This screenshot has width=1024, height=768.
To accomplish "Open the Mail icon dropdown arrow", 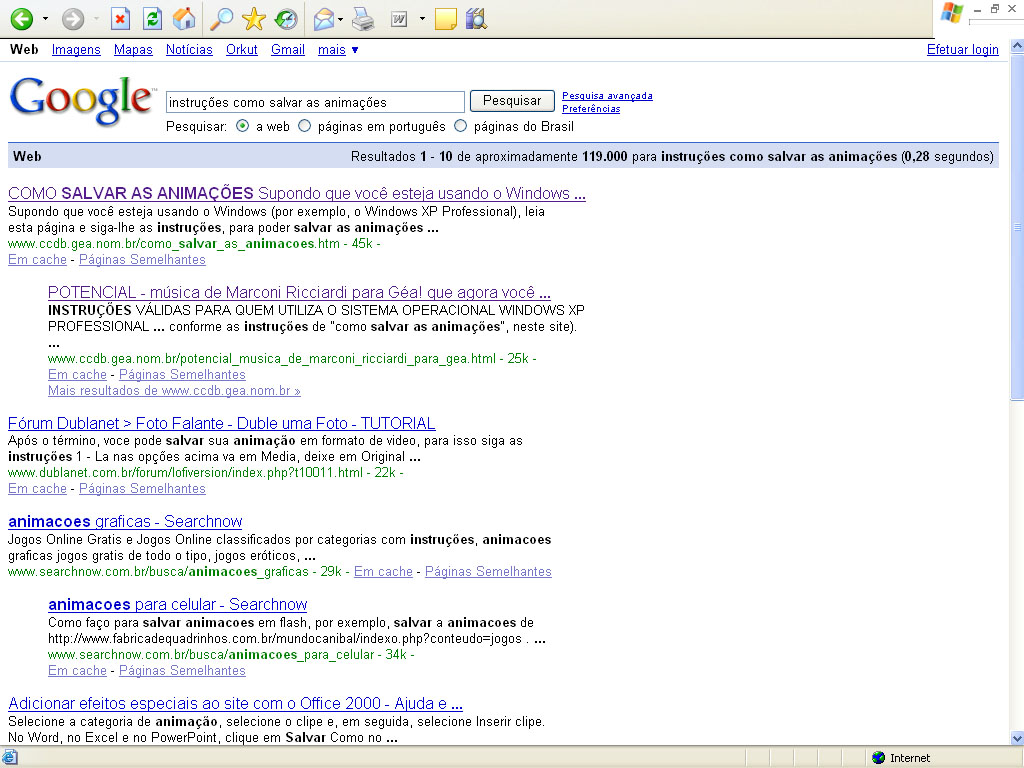I will coord(341,19).
